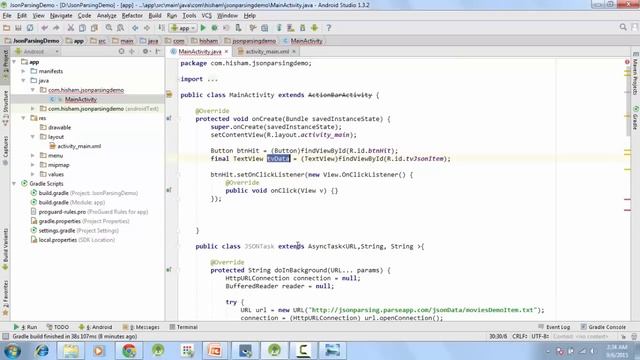This screenshot has width=640, height=360.
Task: Click the Undo arrow icon
Action: [44, 28]
